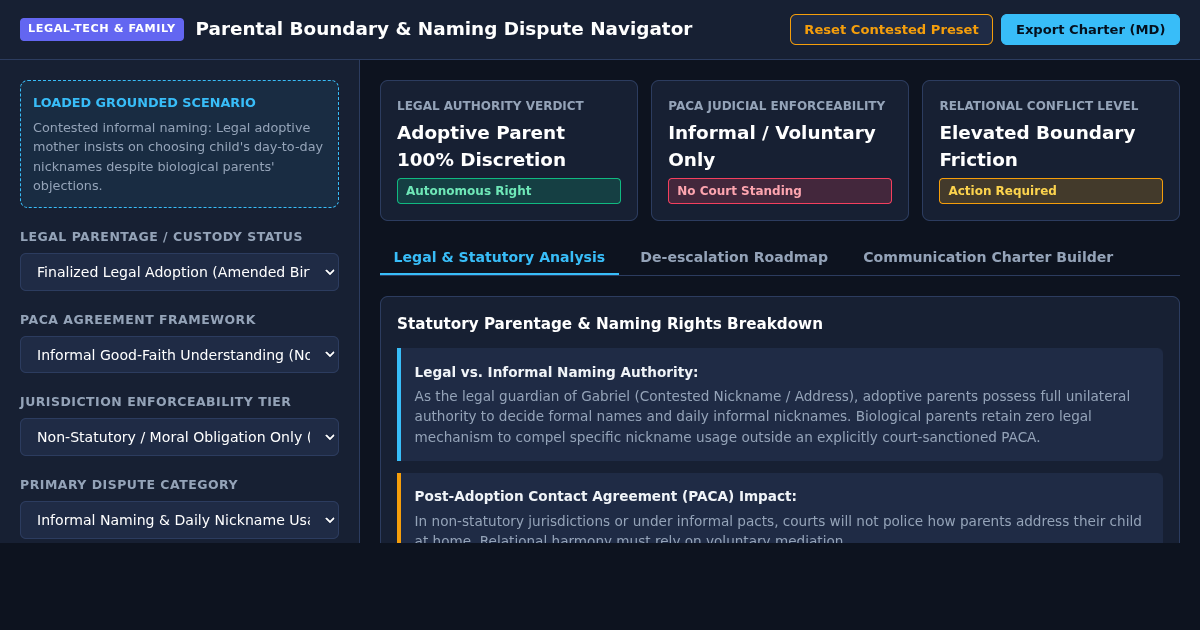Click the Informal / Voluntary Only value
Viewport: 1200px width, 630px height.
[772, 146]
